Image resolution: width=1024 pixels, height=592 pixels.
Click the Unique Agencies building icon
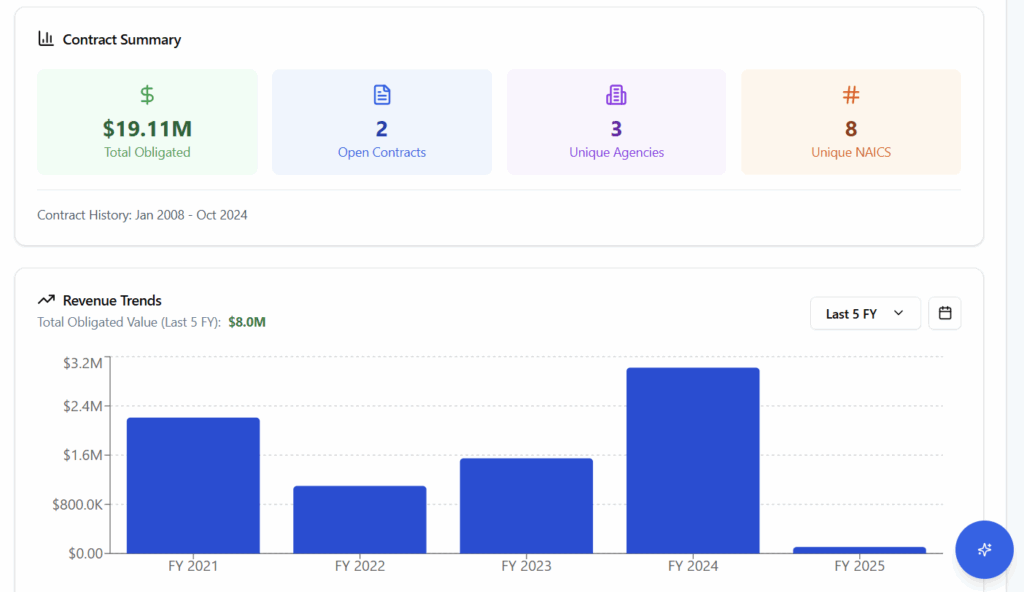[616, 95]
